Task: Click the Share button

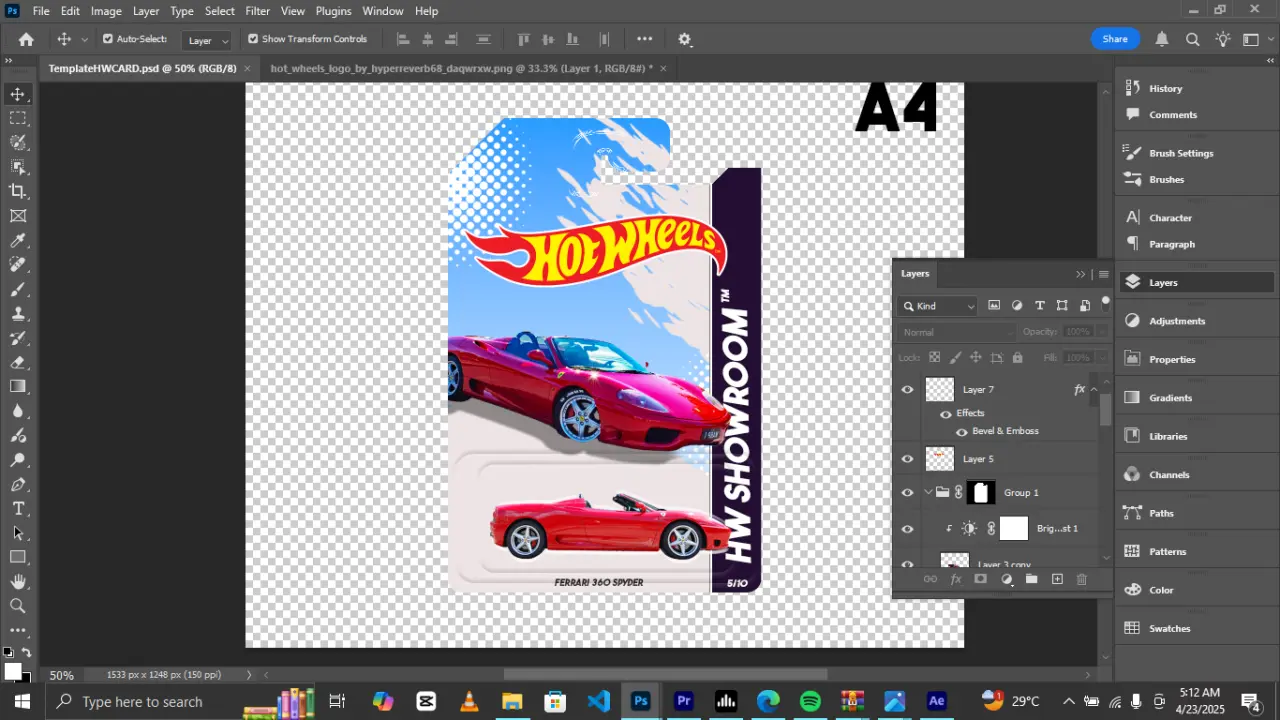Action: tap(1115, 39)
